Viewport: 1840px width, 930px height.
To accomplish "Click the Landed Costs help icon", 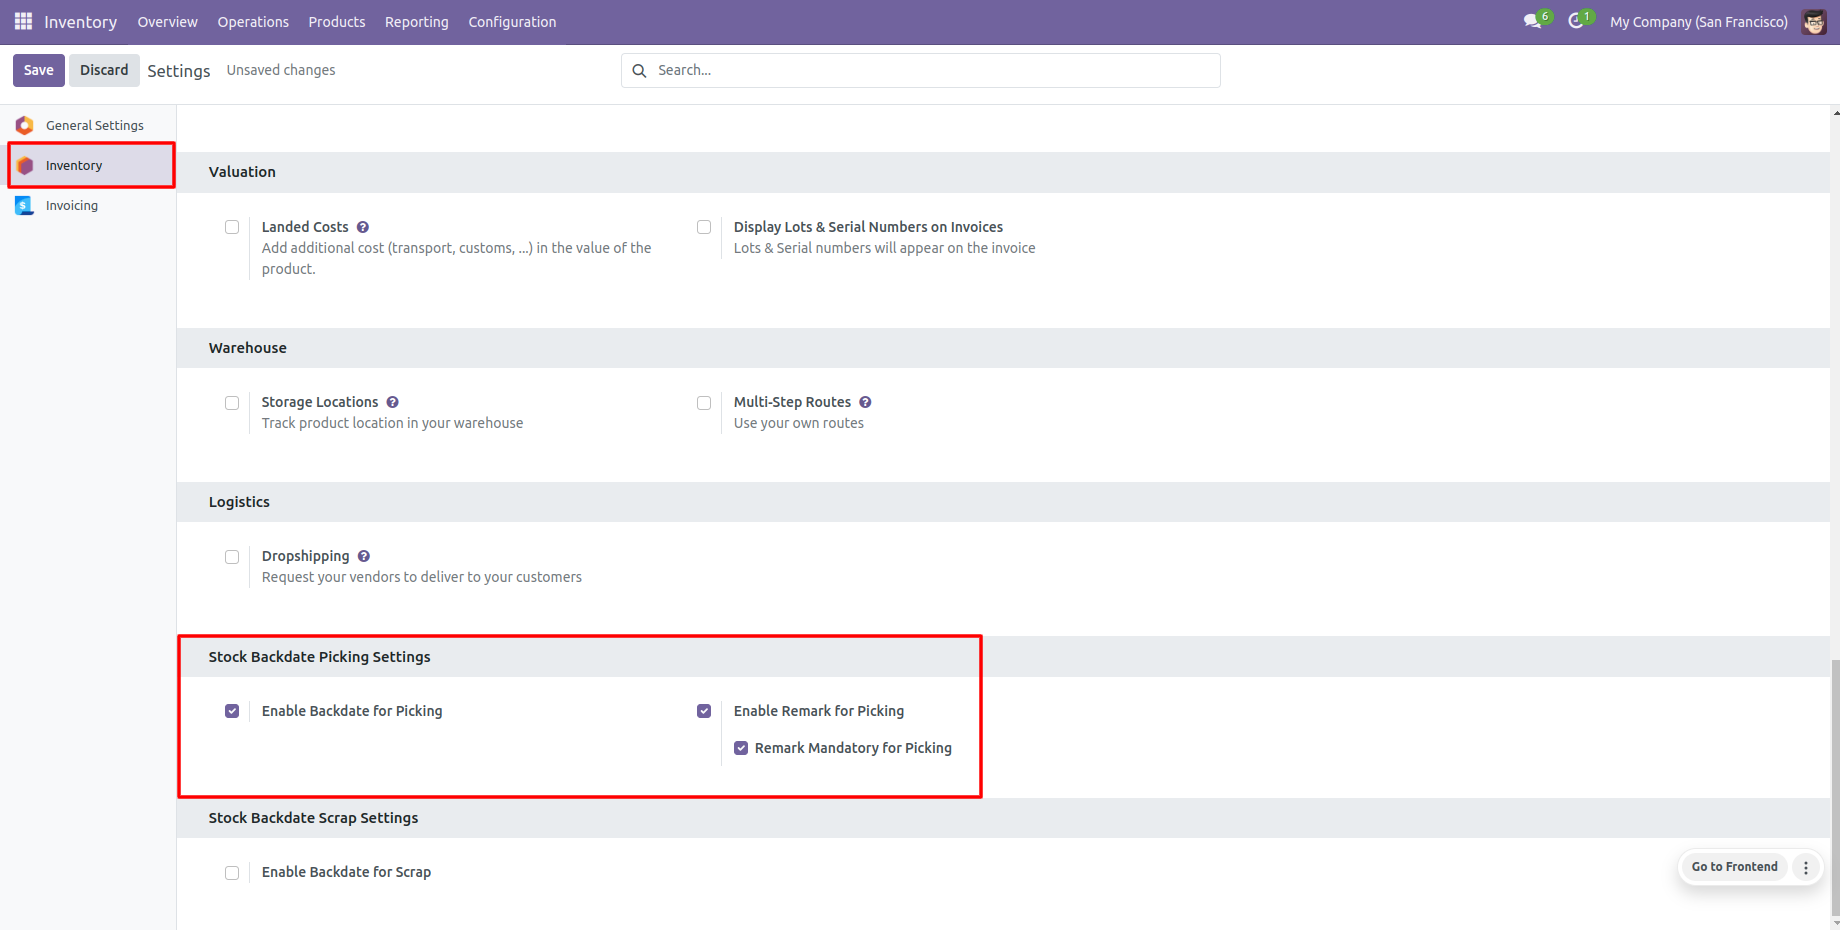I will [x=363, y=227].
